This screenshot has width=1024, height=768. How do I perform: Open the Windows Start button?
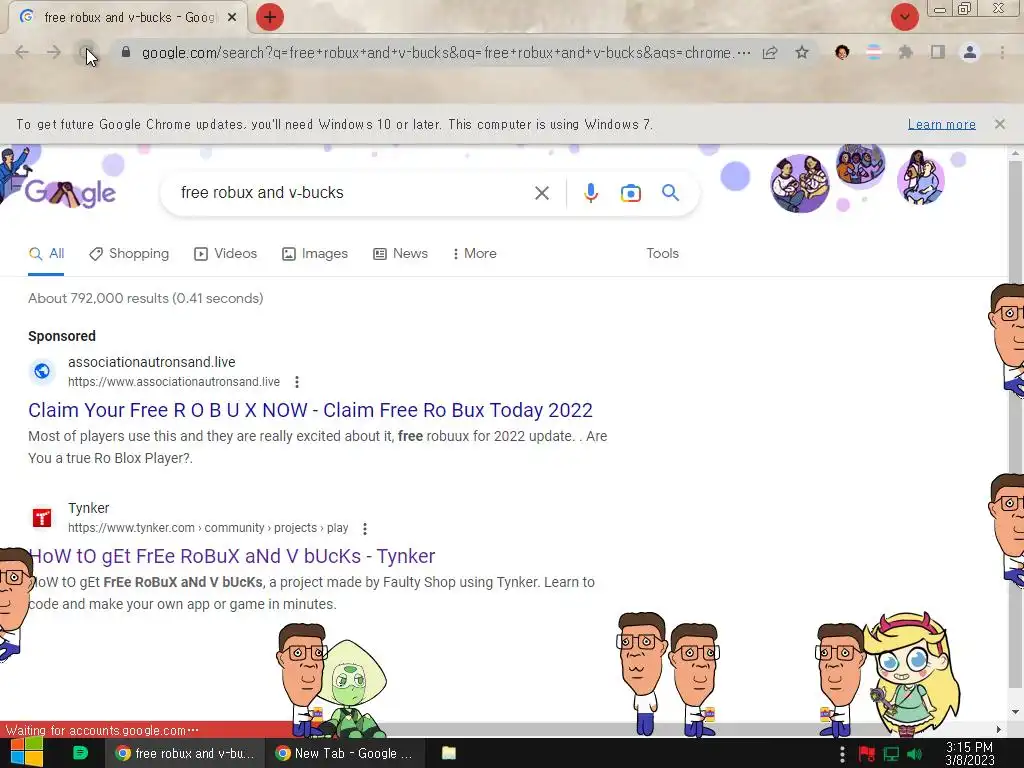pos(27,752)
